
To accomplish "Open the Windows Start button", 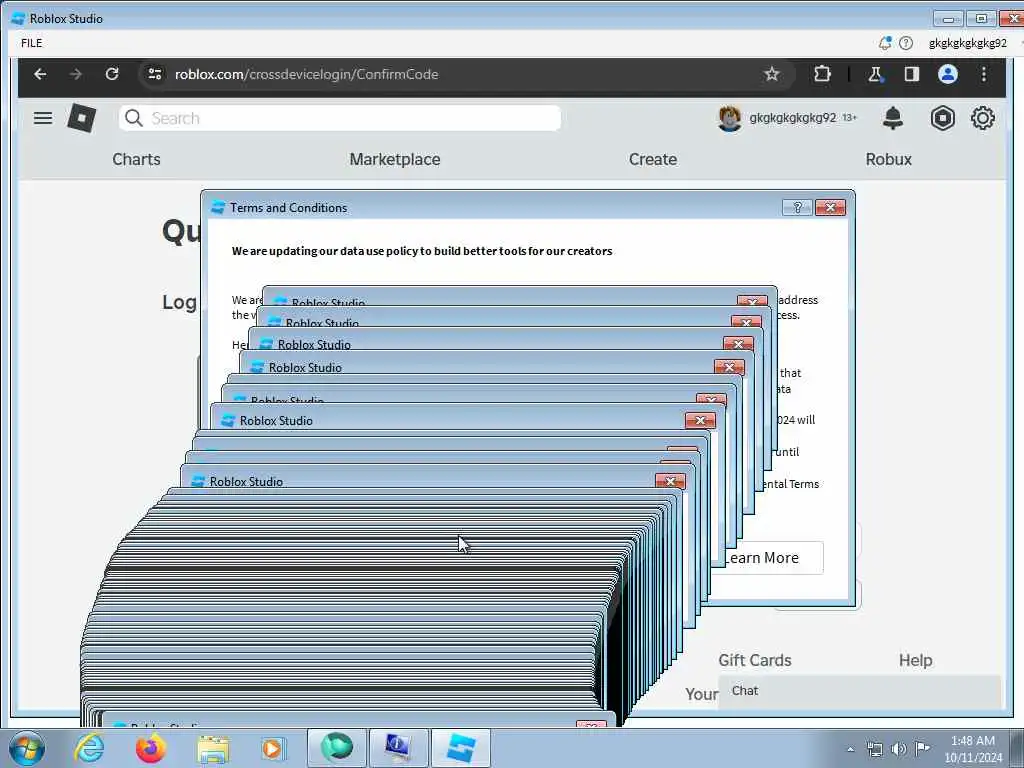I will (26, 748).
